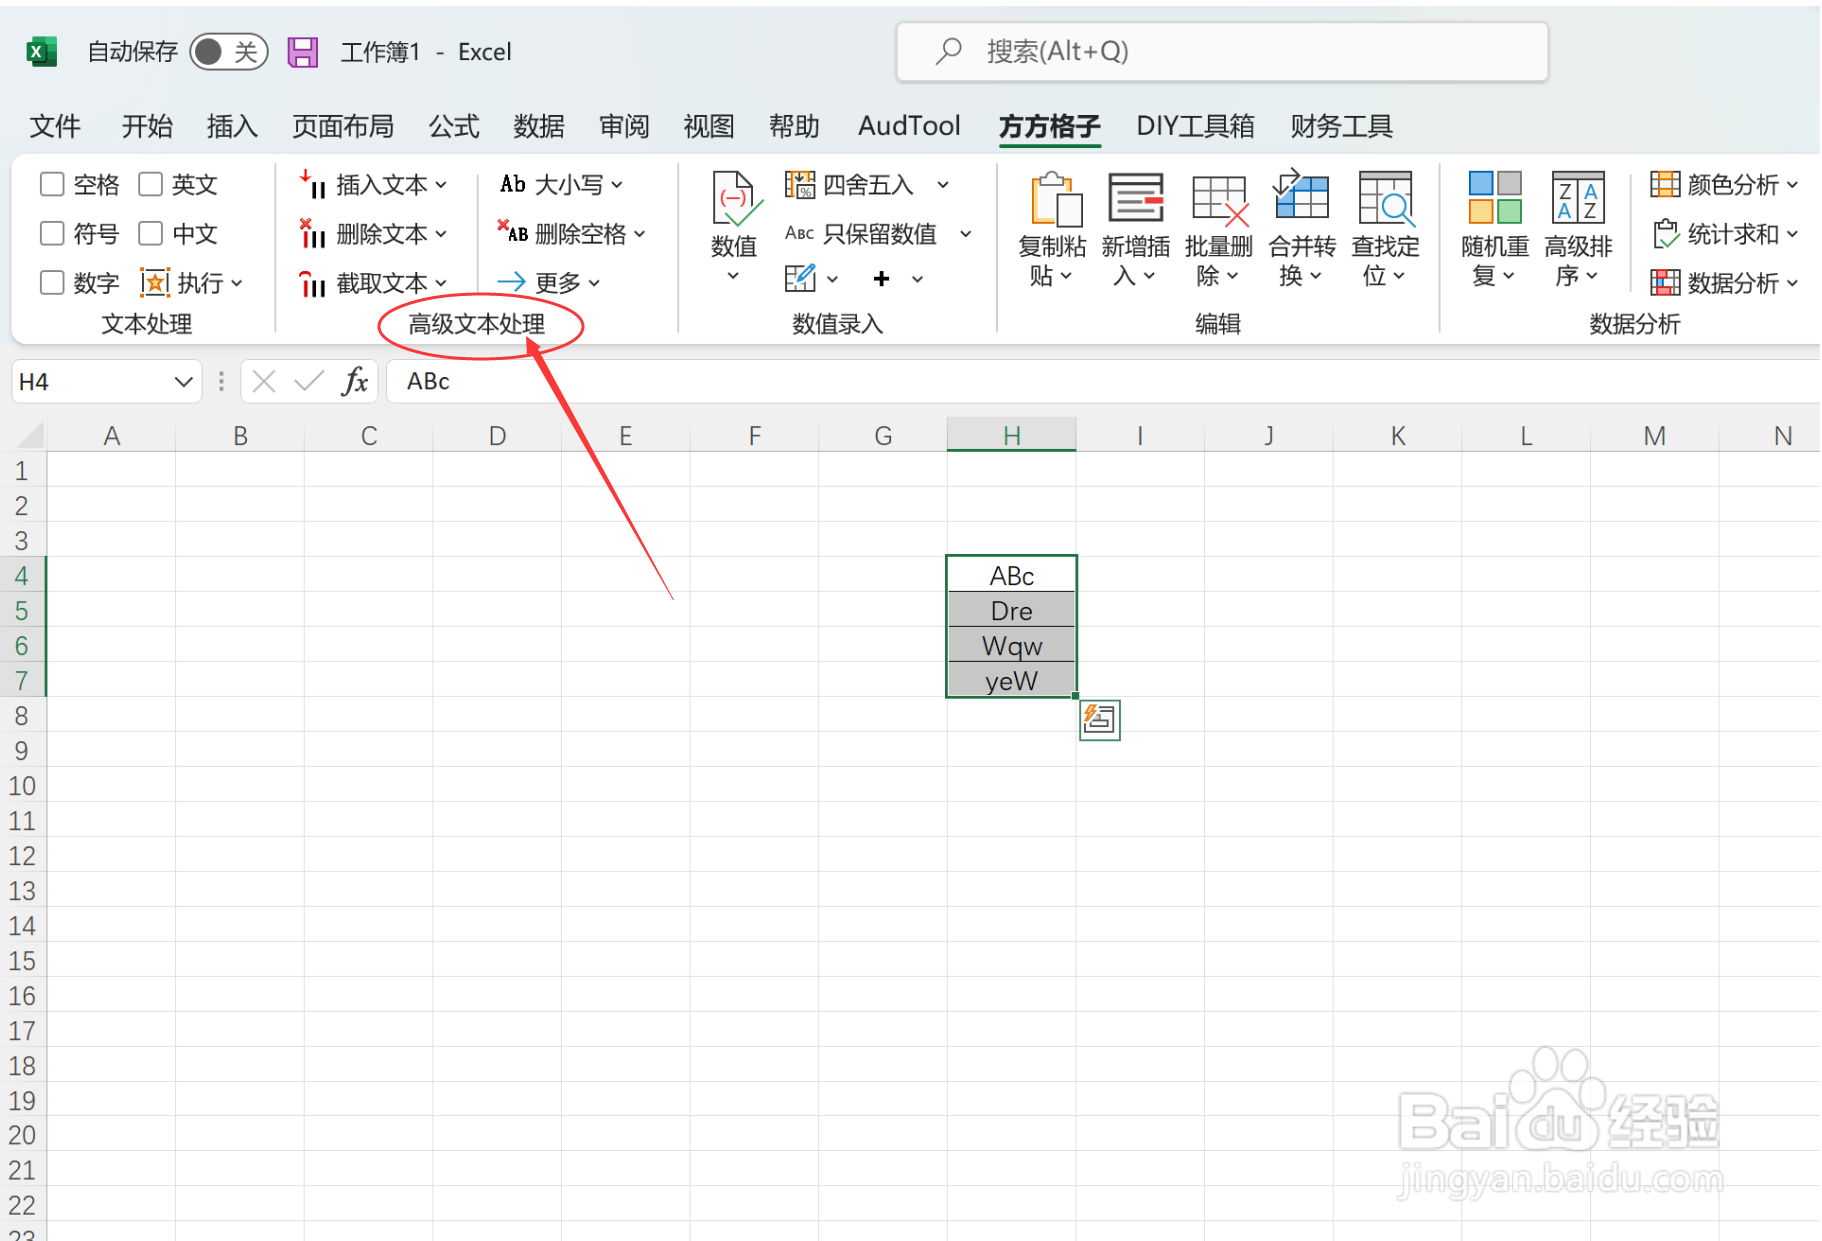Select row 4 header

coord(22,575)
